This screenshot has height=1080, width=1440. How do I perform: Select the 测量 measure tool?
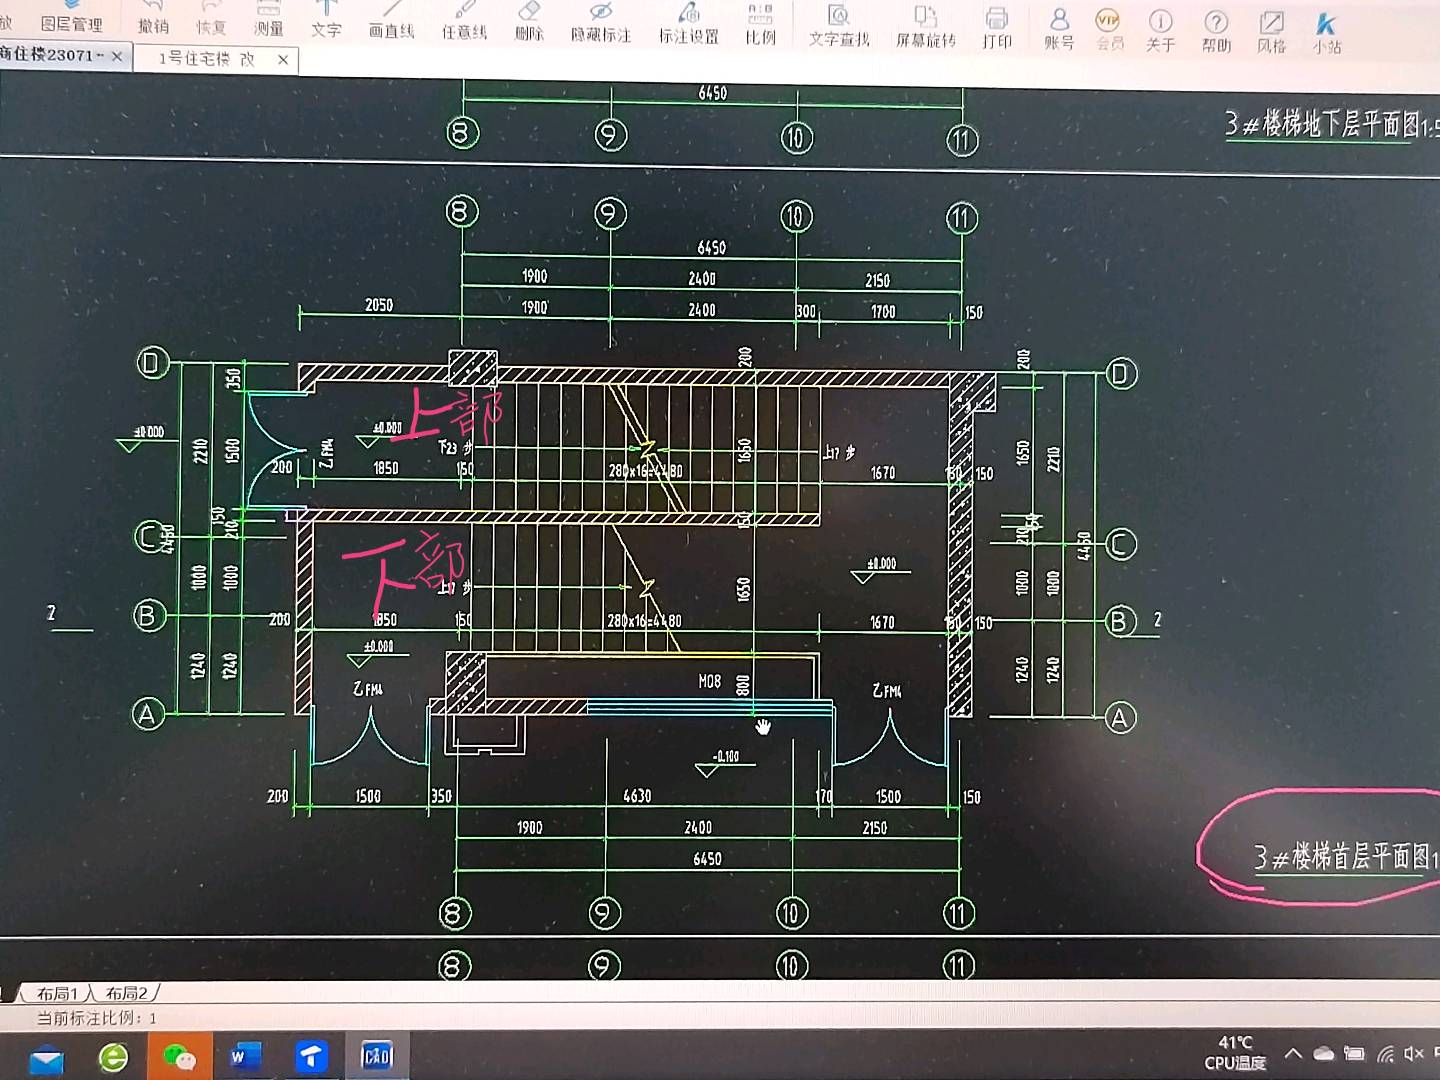click(x=268, y=20)
